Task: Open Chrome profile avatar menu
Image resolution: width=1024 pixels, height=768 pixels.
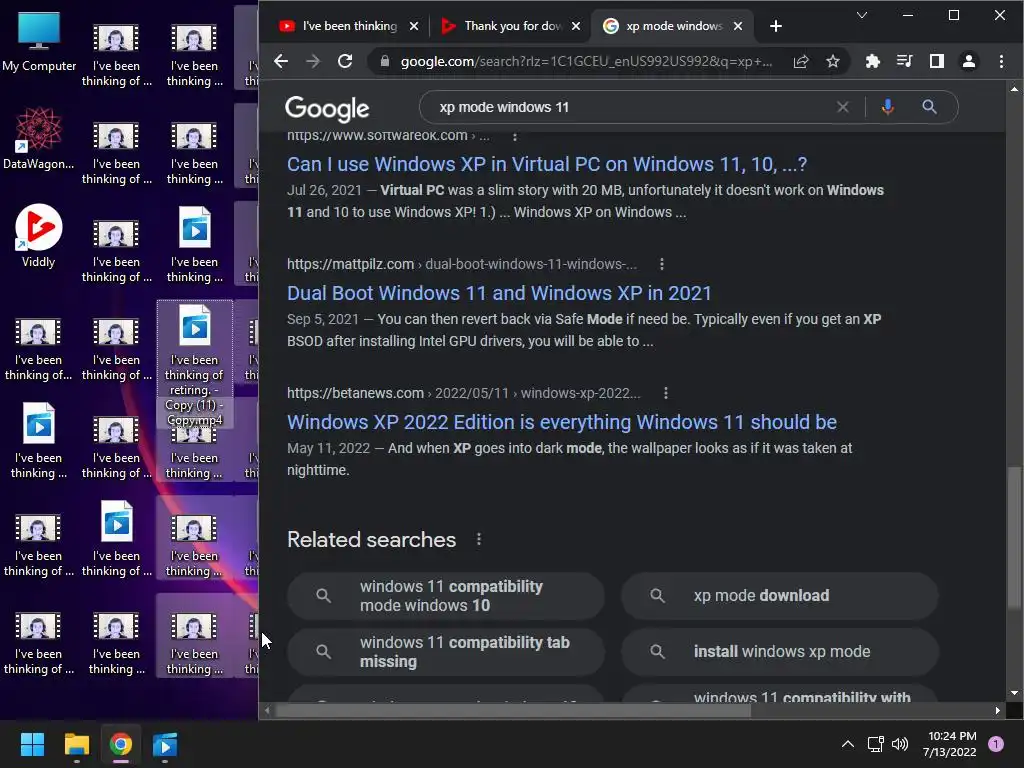Action: coord(968,61)
